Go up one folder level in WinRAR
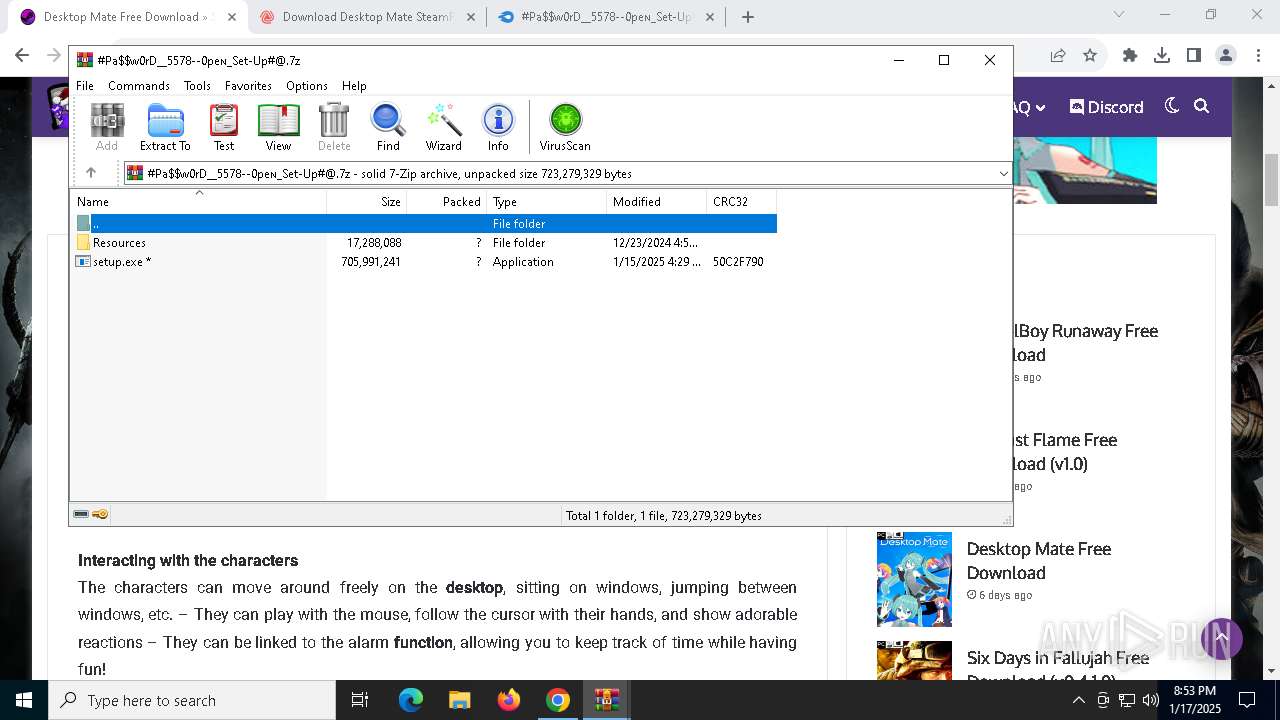 (x=90, y=173)
